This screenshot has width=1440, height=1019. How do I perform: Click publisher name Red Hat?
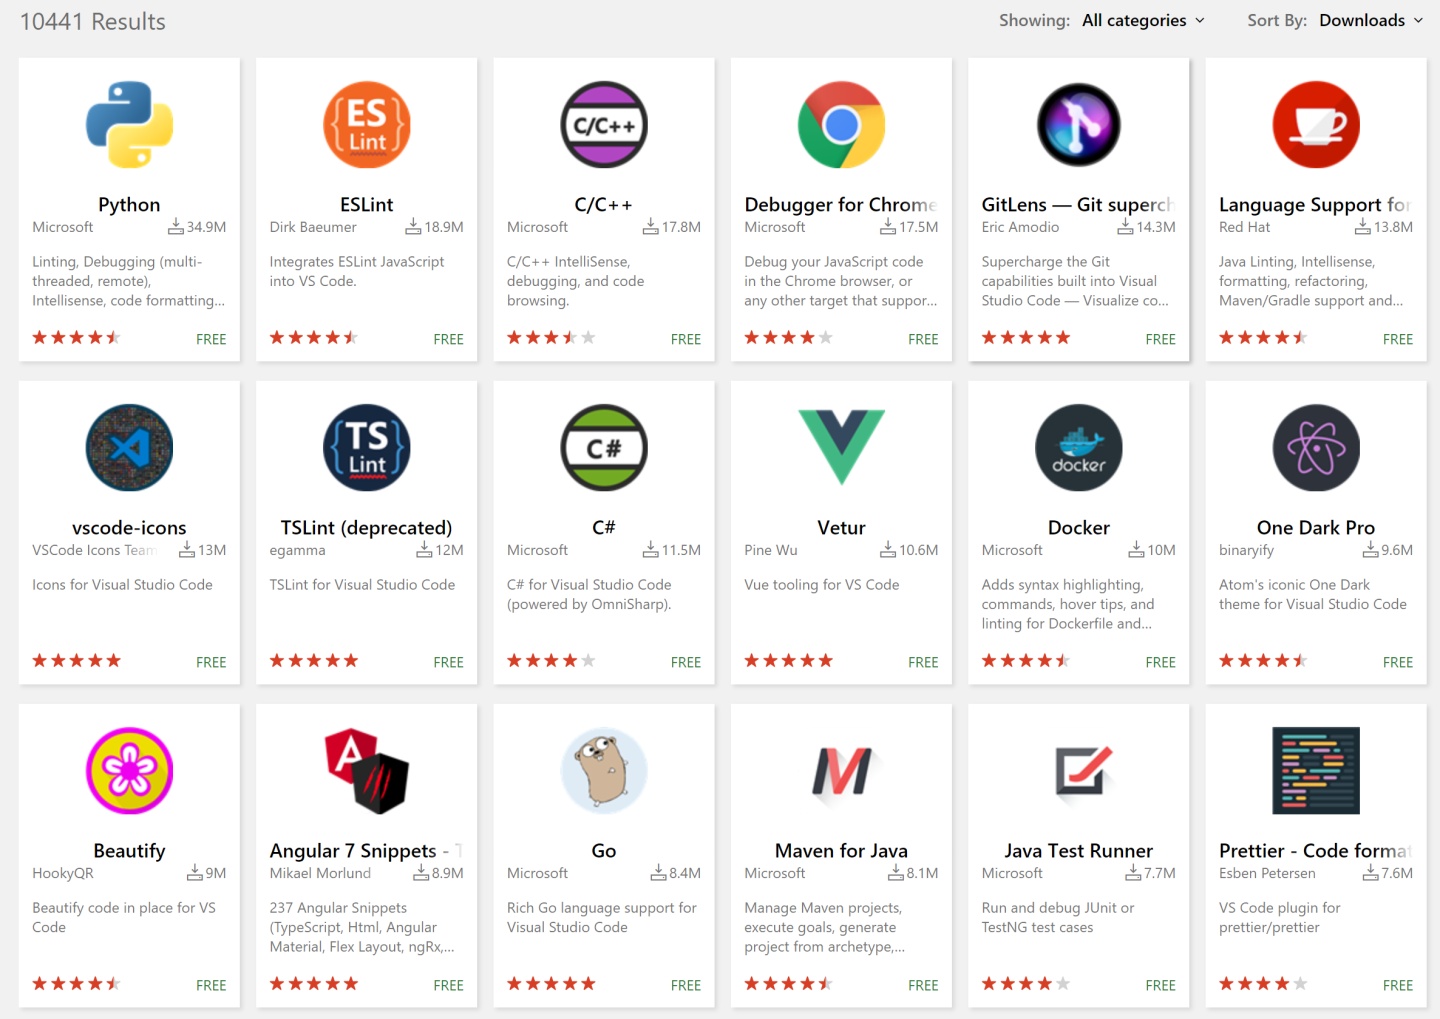[x=1244, y=227]
